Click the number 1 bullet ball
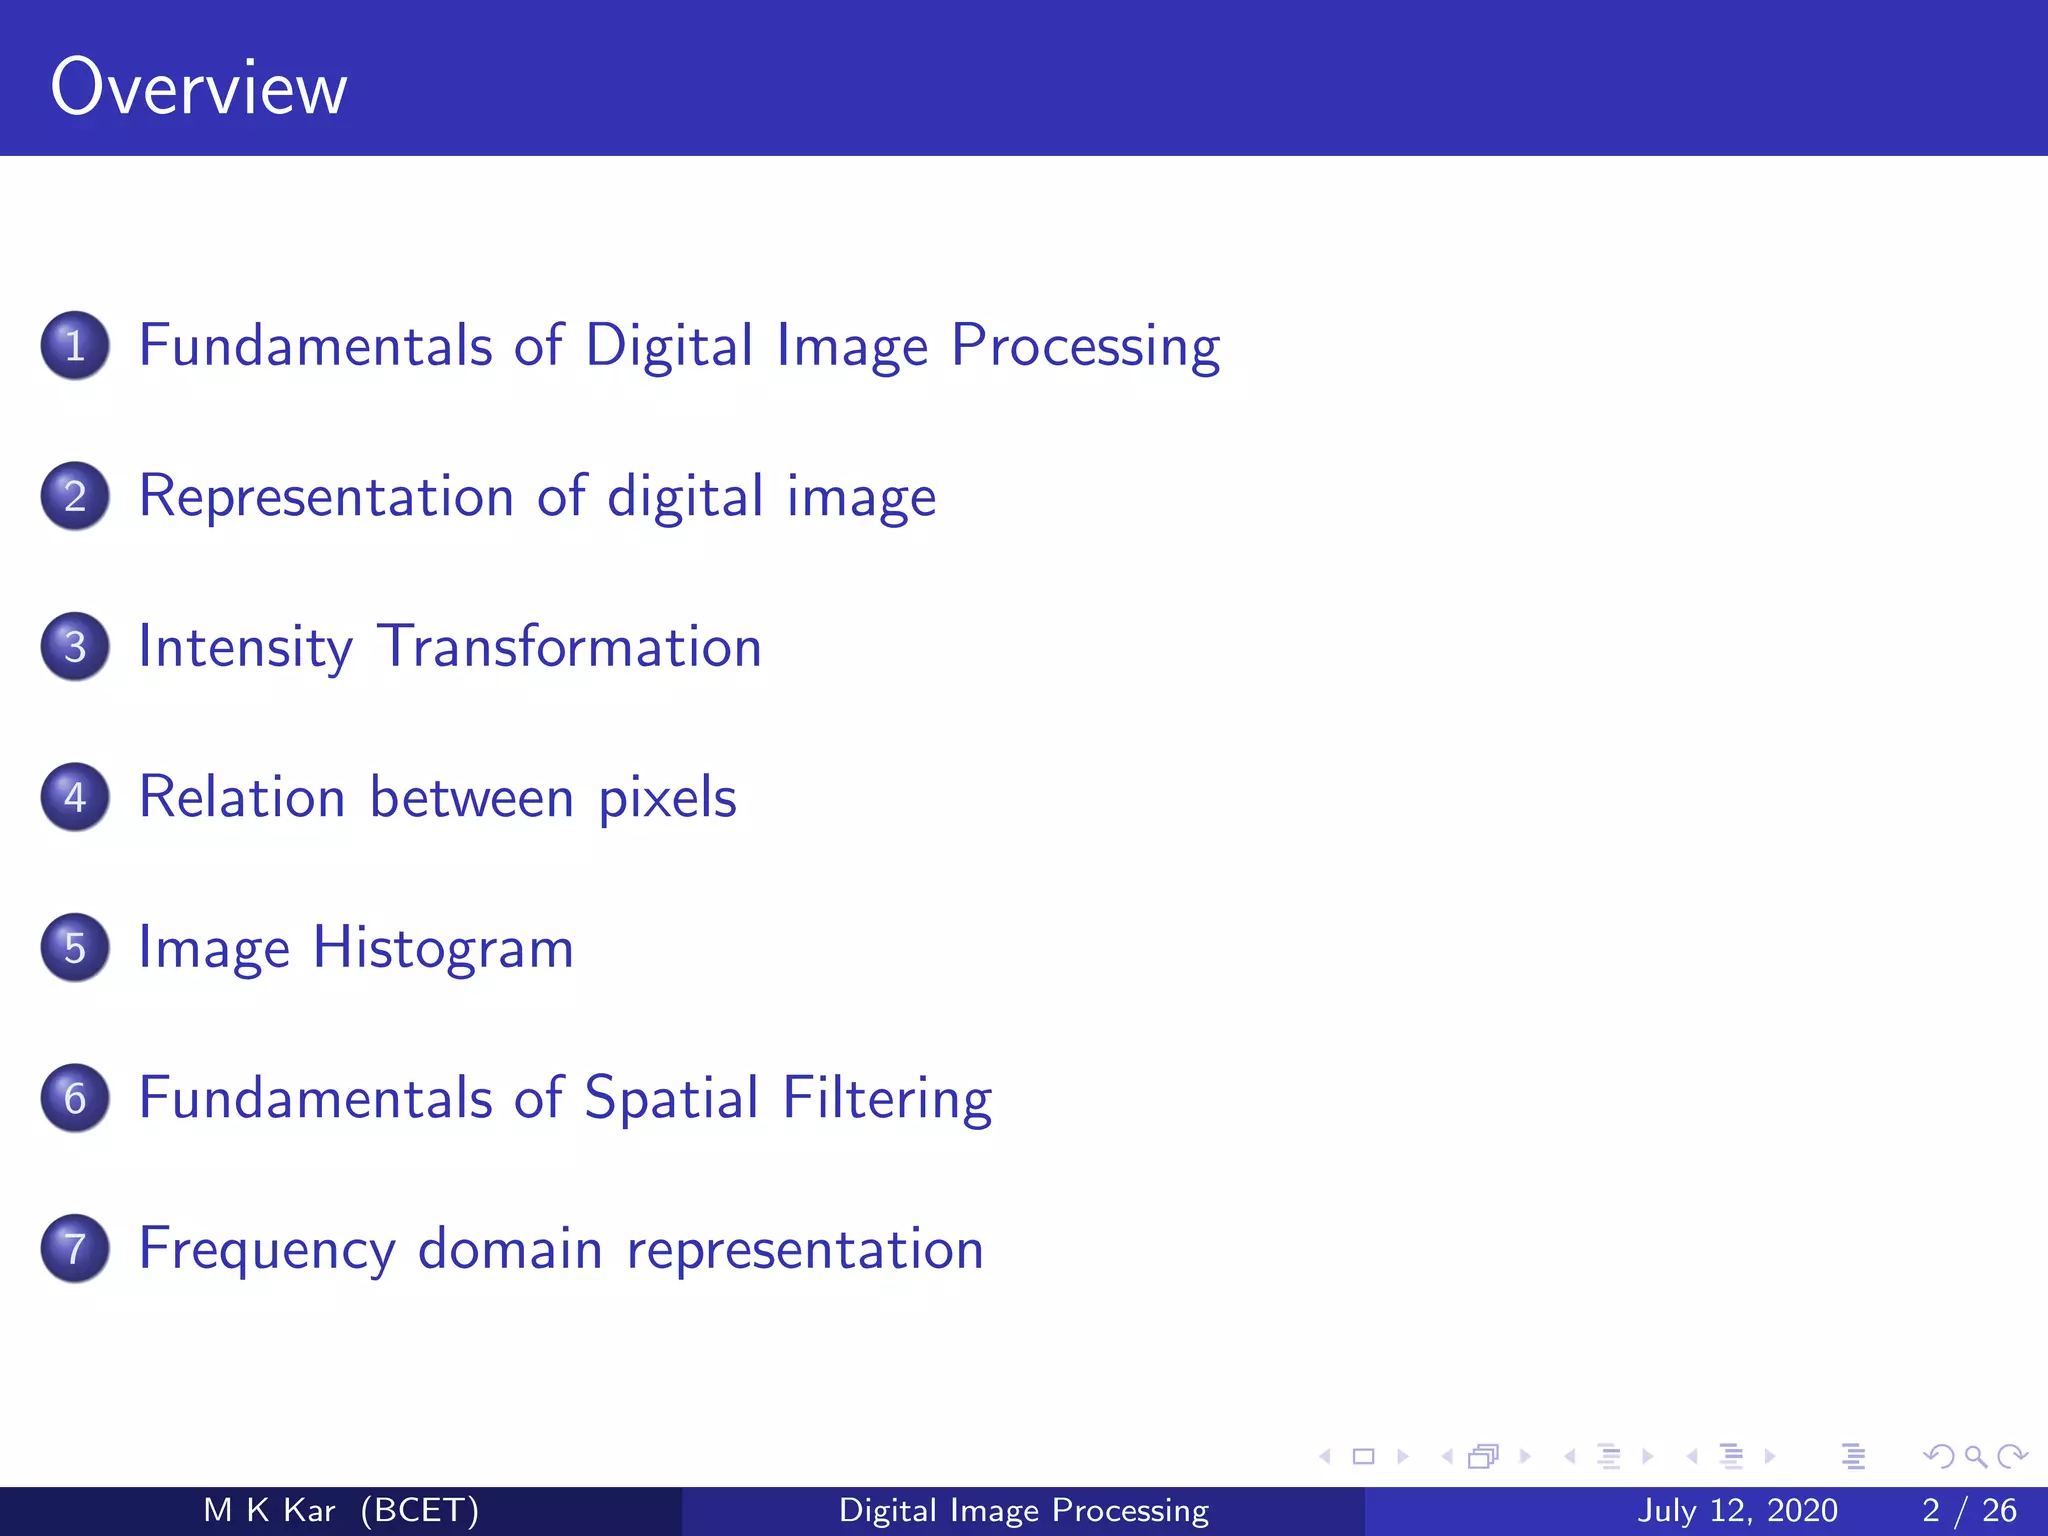Image resolution: width=2048 pixels, height=1536 pixels. tap(75, 346)
